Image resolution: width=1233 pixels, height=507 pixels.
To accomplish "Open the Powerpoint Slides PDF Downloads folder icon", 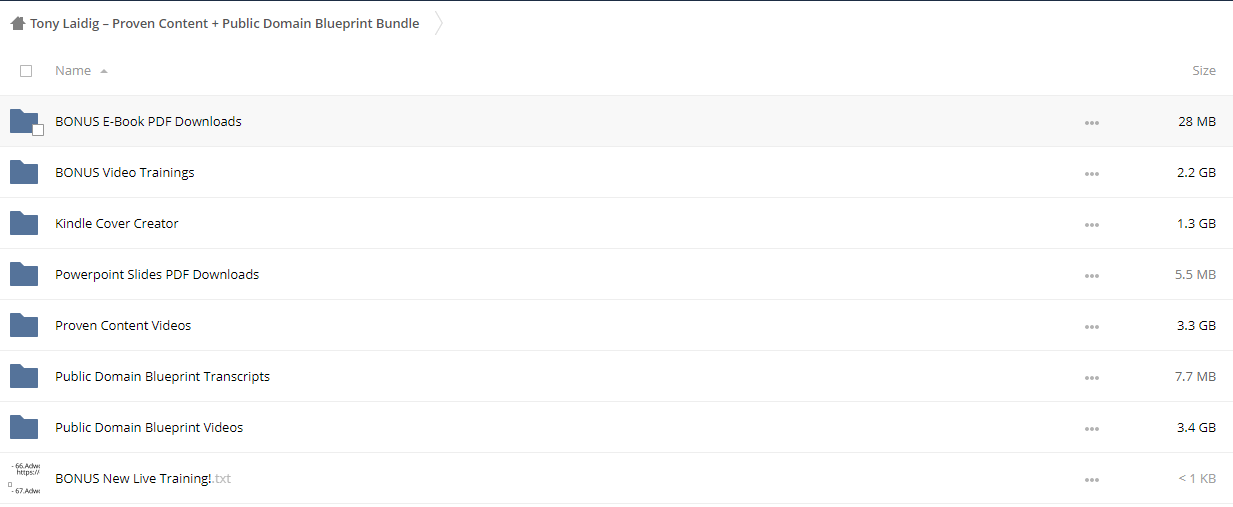I will (24, 274).
